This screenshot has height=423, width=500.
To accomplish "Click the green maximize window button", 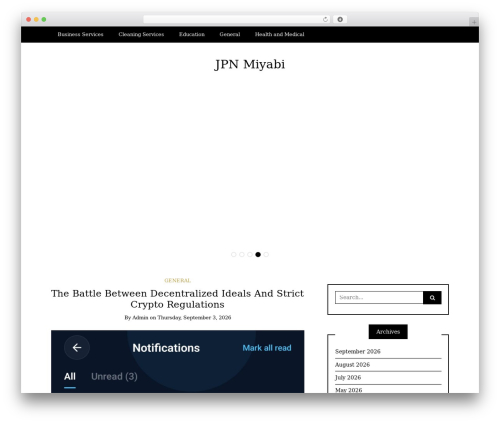I will point(44,19).
